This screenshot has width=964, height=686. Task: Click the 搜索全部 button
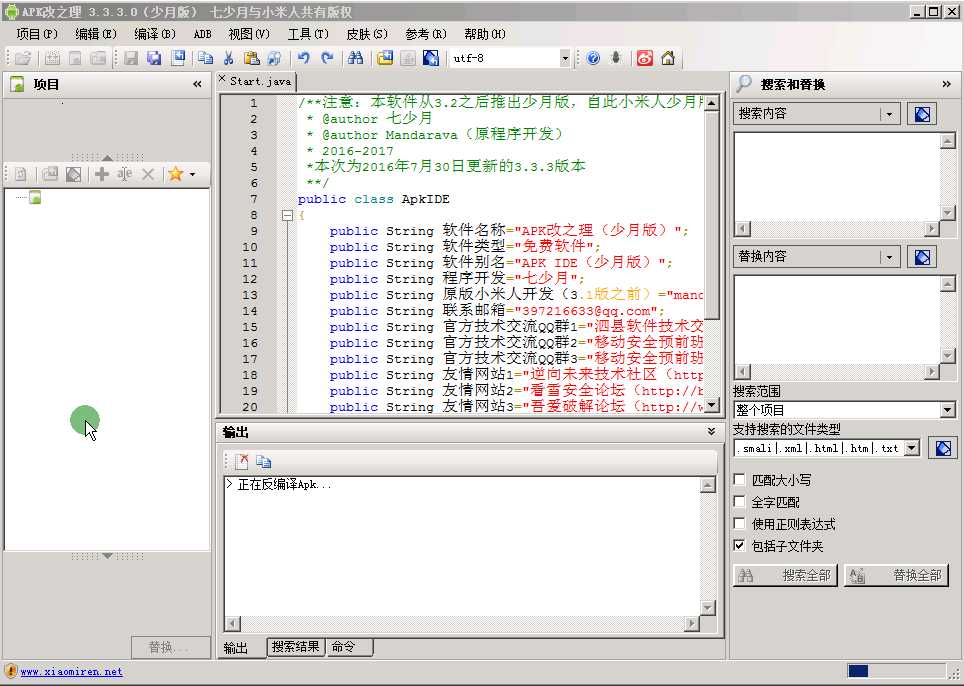coord(785,575)
